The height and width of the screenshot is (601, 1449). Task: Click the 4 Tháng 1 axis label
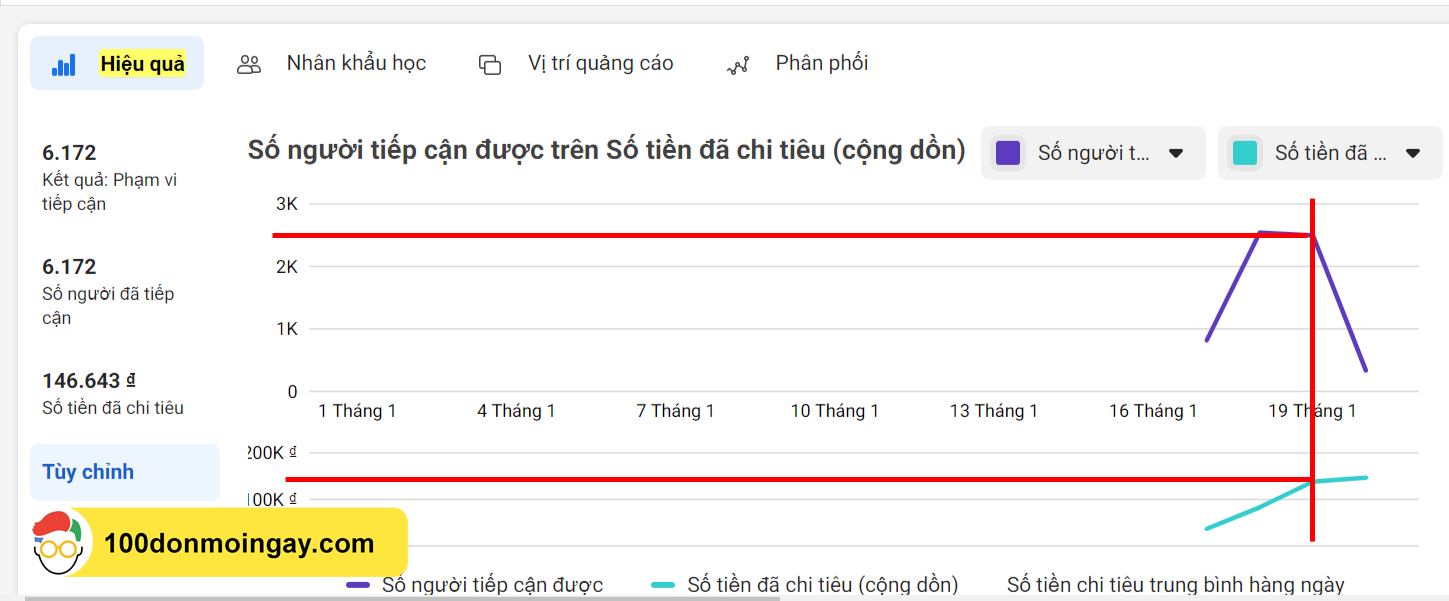click(x=516, y=411)
